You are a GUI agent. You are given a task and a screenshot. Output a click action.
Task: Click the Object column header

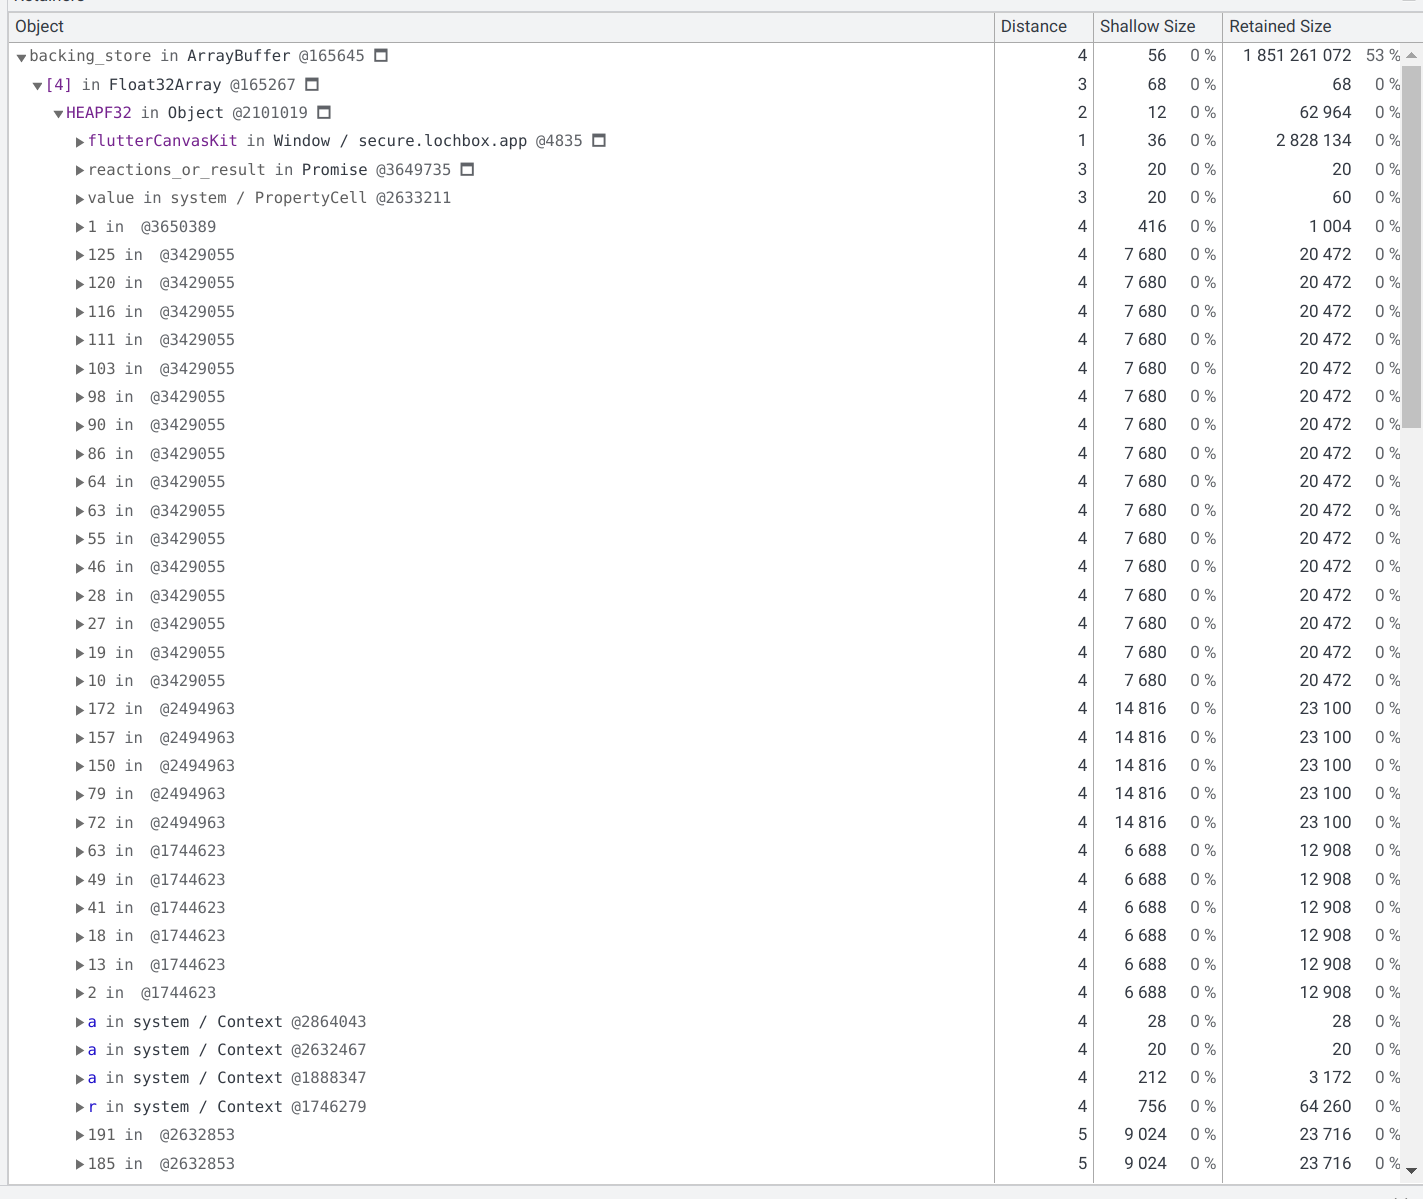click(39, 26)
